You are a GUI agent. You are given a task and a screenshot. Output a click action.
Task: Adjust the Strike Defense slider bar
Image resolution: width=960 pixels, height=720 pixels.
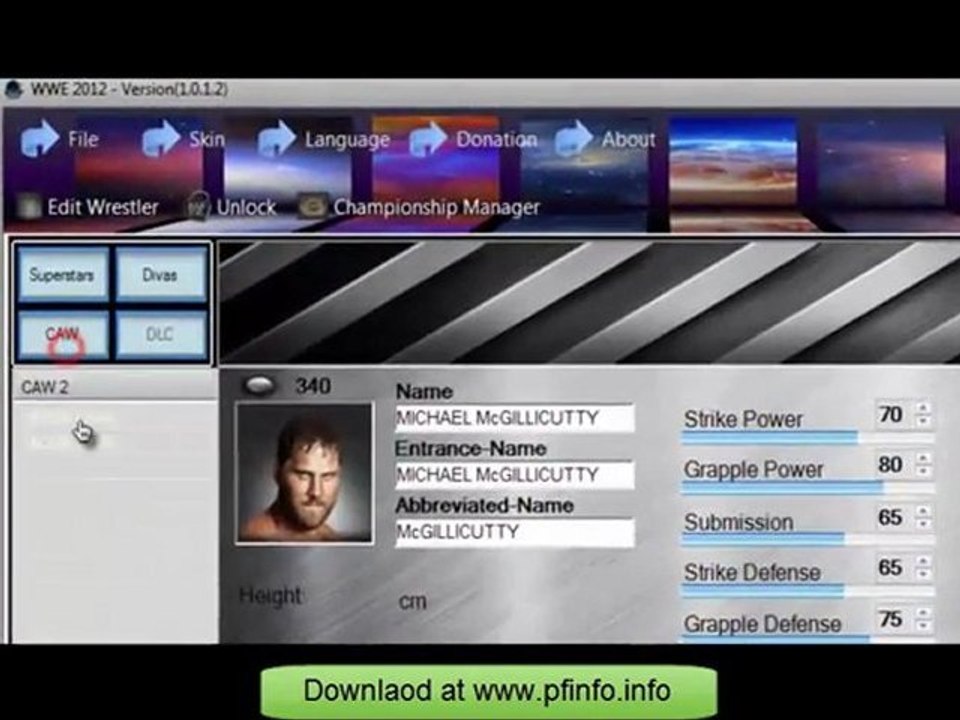808,591
